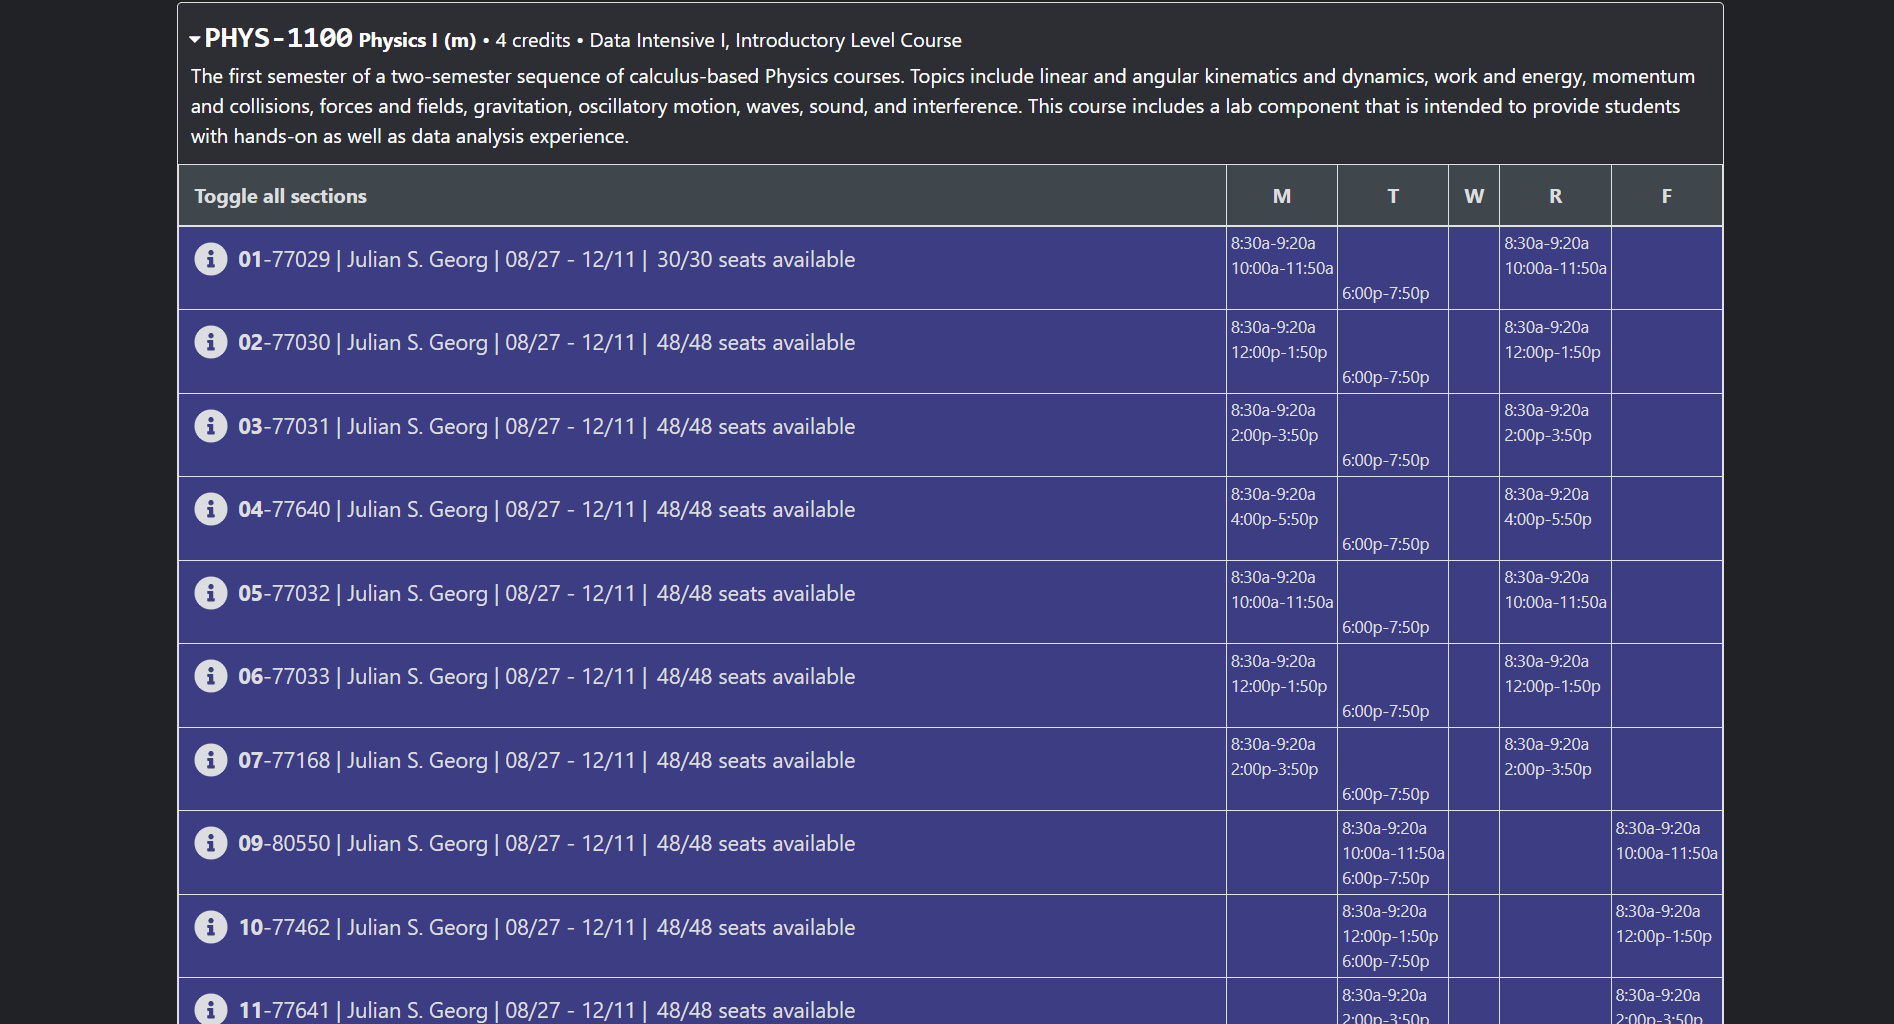This screenshot has width=1894, height=1024.
Task: Toggle section 06-77033 row text
Action: pyautogui.click(x=546, y=677)
